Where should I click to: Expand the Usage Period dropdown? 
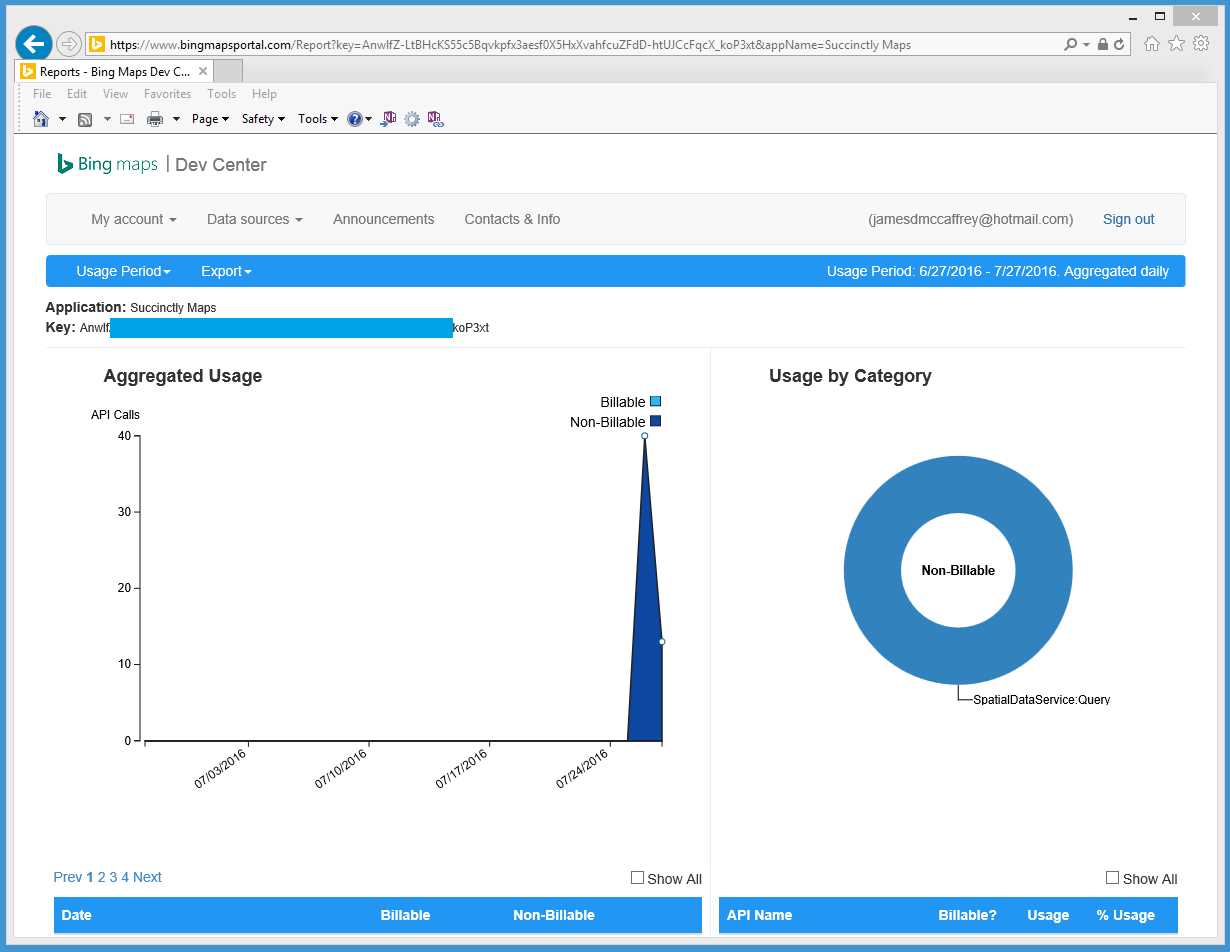(x=123, y=271)
